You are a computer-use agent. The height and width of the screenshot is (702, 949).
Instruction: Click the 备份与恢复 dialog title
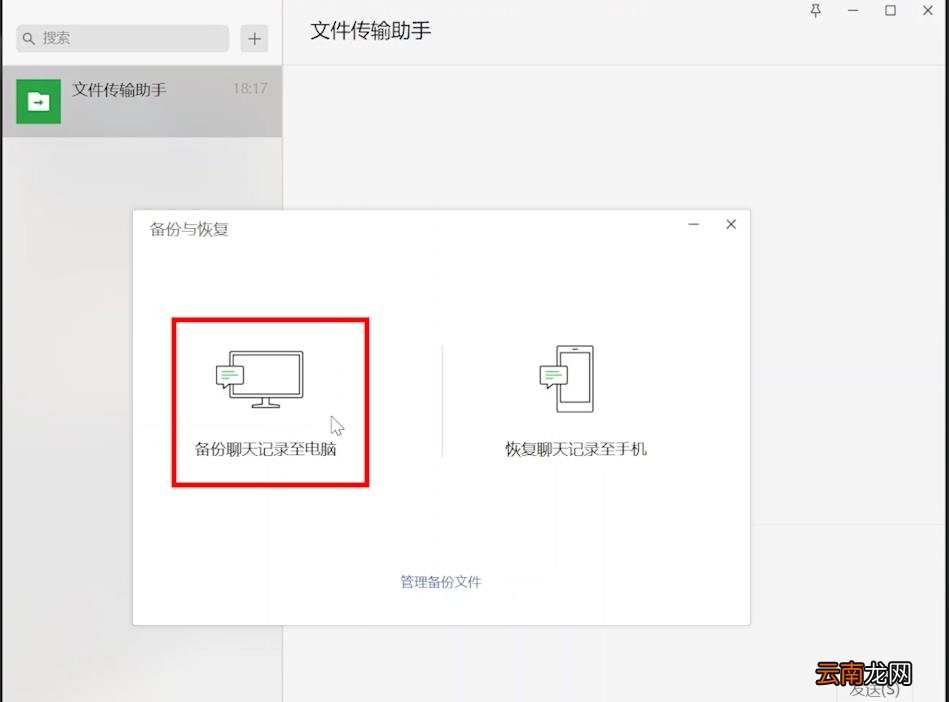pos(189,229)
